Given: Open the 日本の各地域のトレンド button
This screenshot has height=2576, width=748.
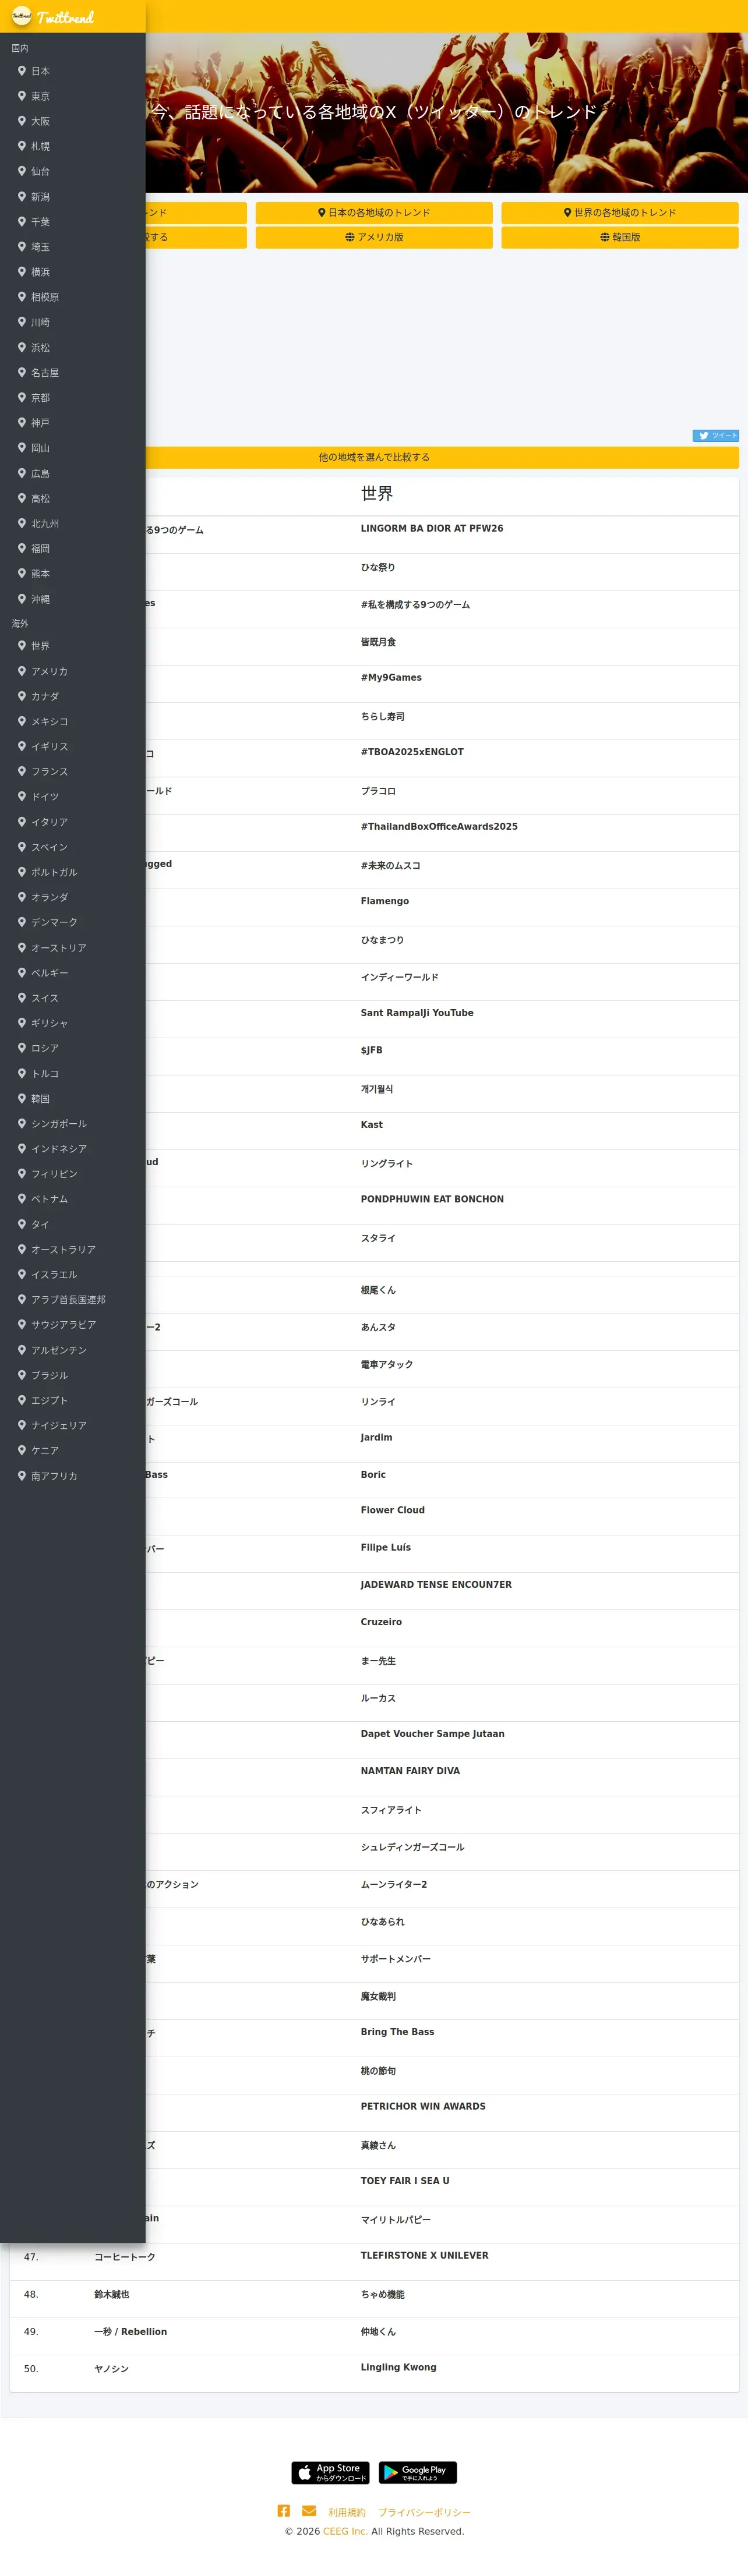Looking at the screenshot, I should click(374, 213).
